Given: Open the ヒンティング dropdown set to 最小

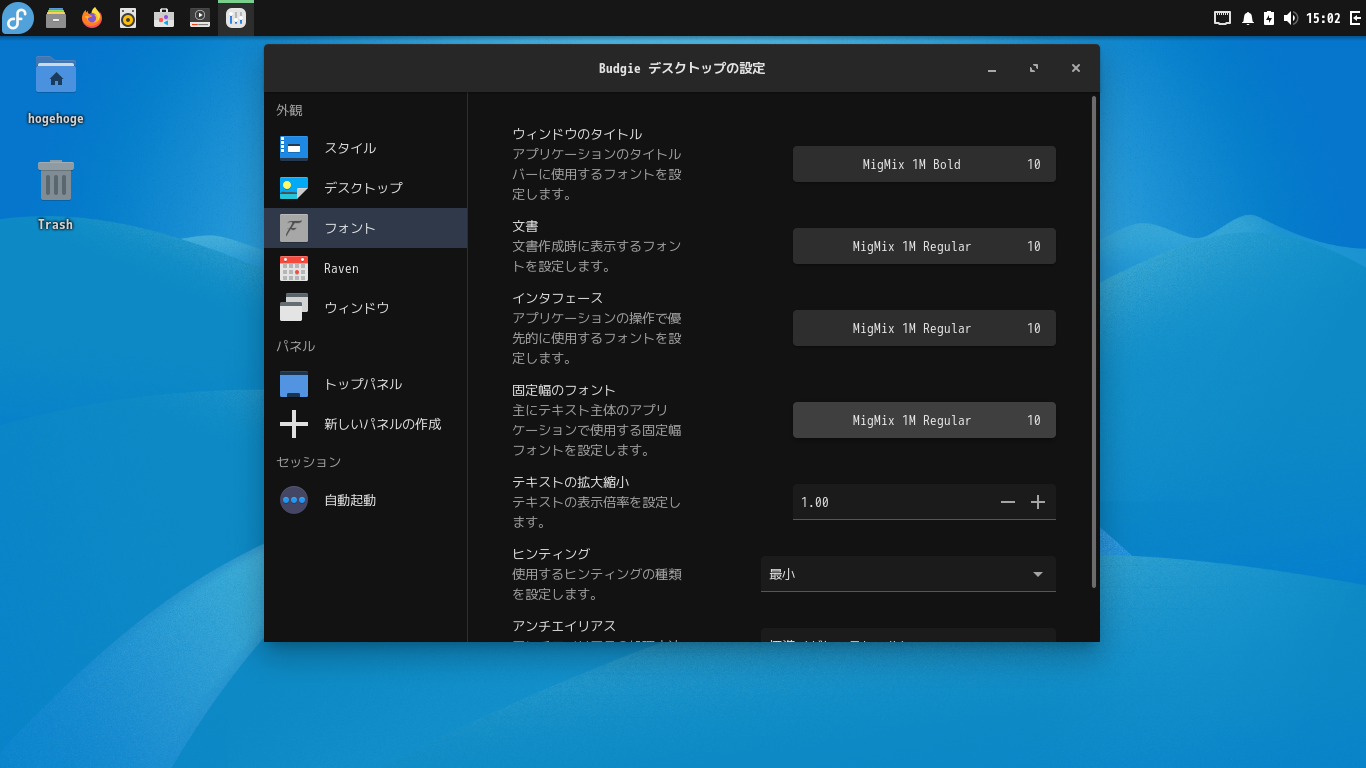Looking at the screenshot, I should coord(908,574).
